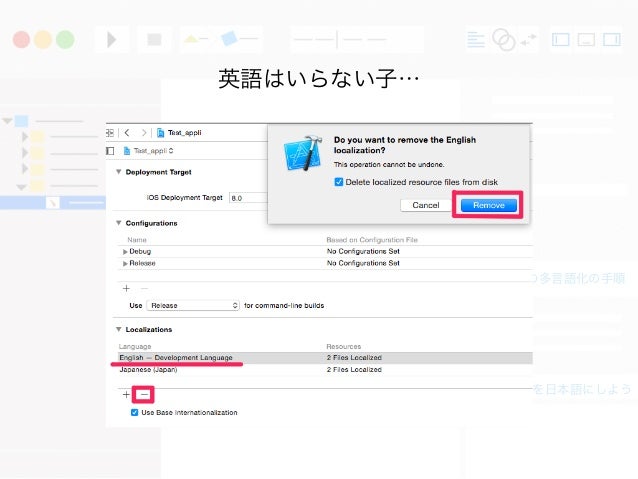Click the Test_appli breadcrumb in jump bar

pyautogui.click(x=179, y=133)
